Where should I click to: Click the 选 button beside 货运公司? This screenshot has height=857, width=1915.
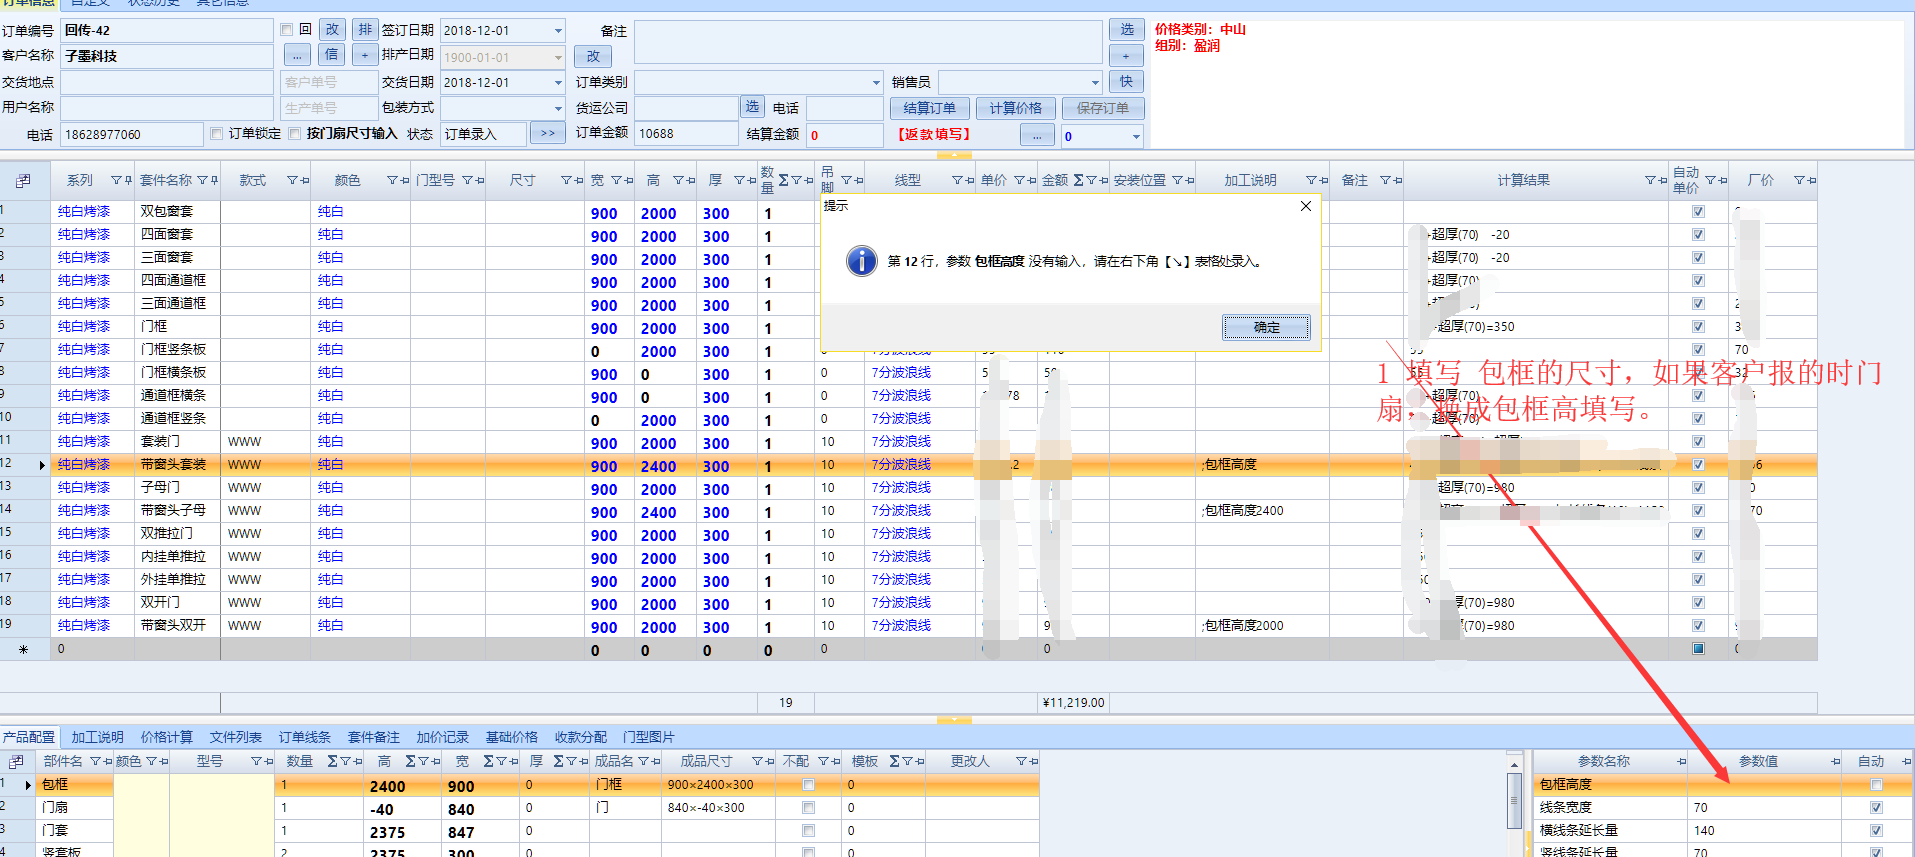click(x=752, y=107)
